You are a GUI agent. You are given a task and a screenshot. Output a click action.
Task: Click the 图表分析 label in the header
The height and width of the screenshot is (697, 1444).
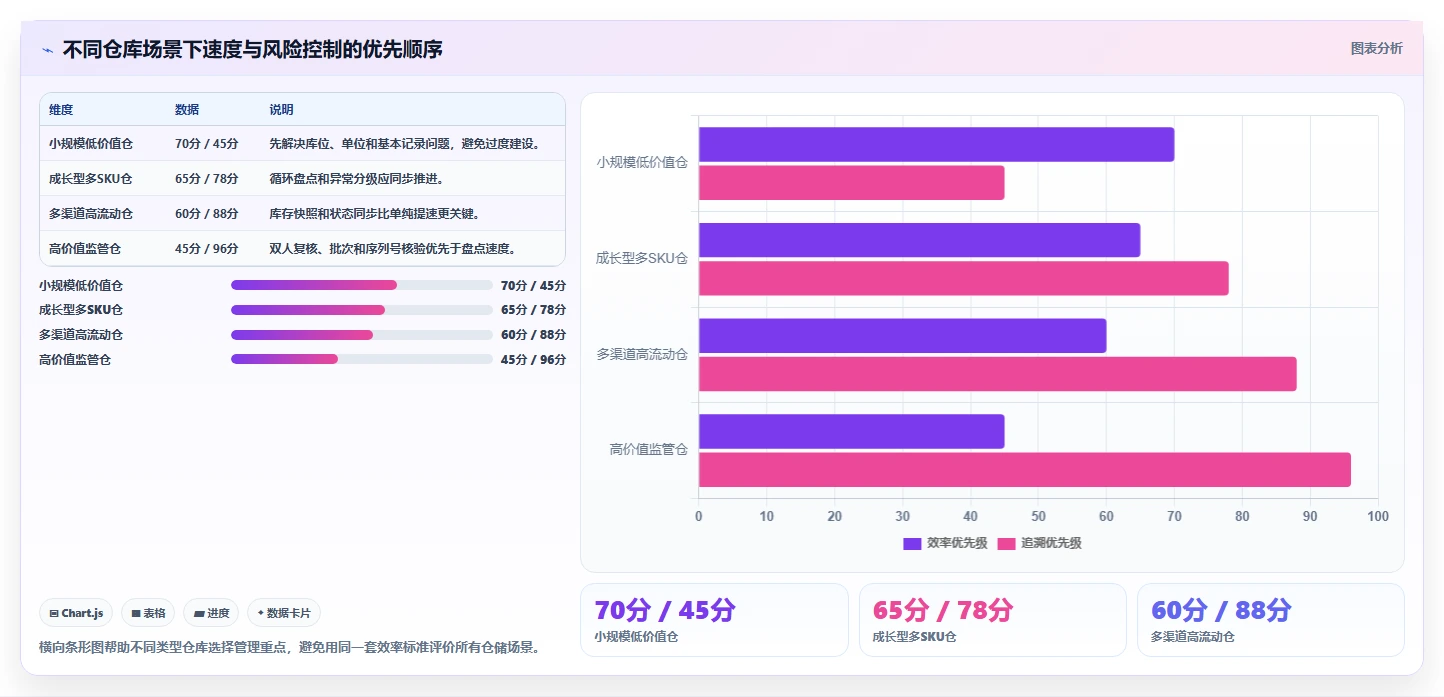coord(1376,48)
